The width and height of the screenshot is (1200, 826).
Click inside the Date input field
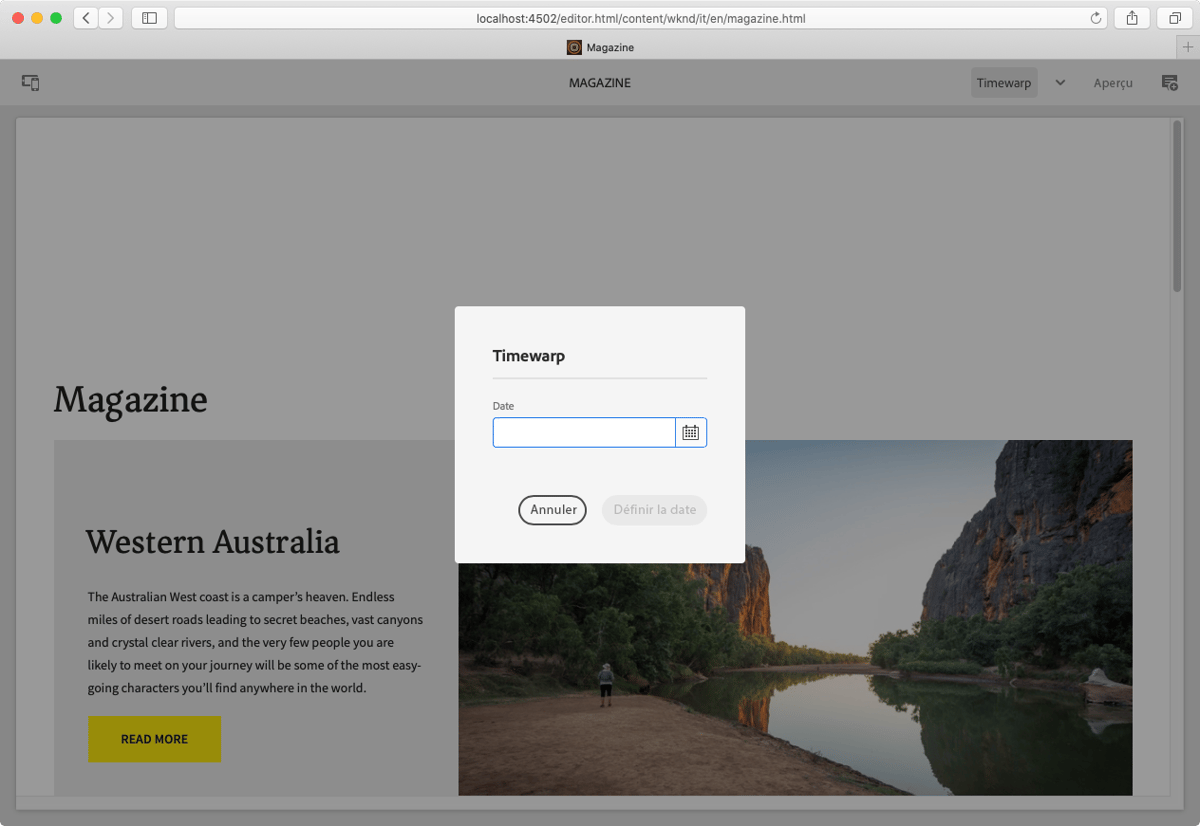click(x=583, y=431)
